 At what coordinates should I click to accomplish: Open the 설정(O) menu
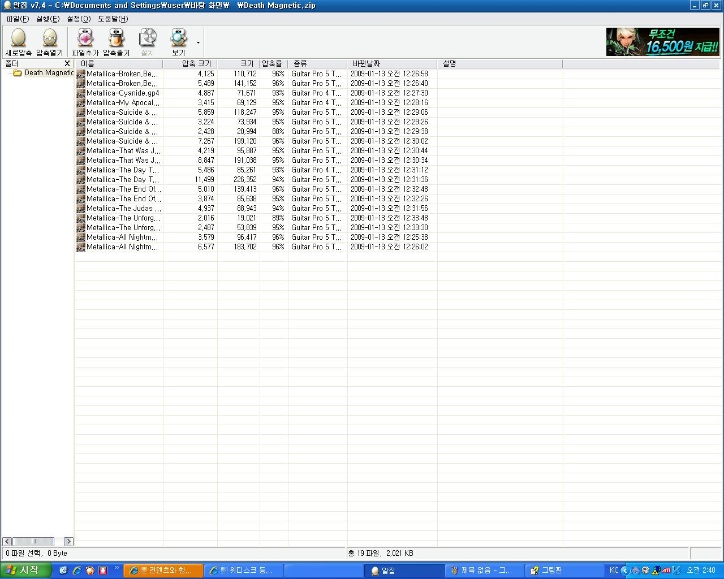click(x=78, y=19)
